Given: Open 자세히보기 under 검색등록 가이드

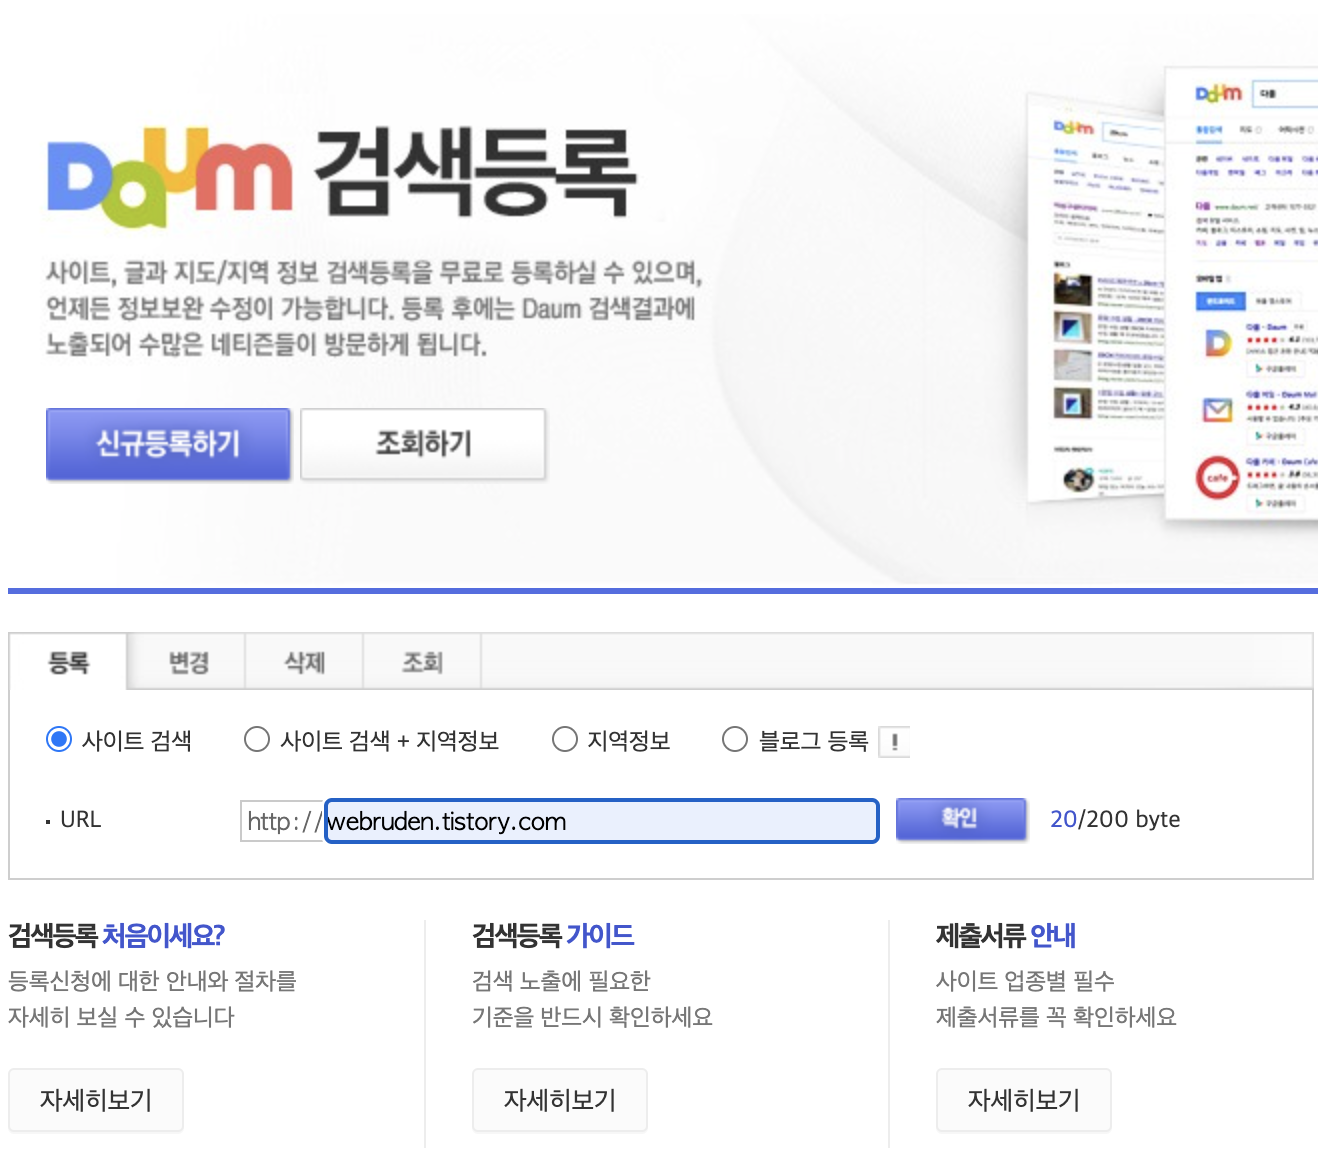Looking at the screenshot, I should tap(560, 1100).
